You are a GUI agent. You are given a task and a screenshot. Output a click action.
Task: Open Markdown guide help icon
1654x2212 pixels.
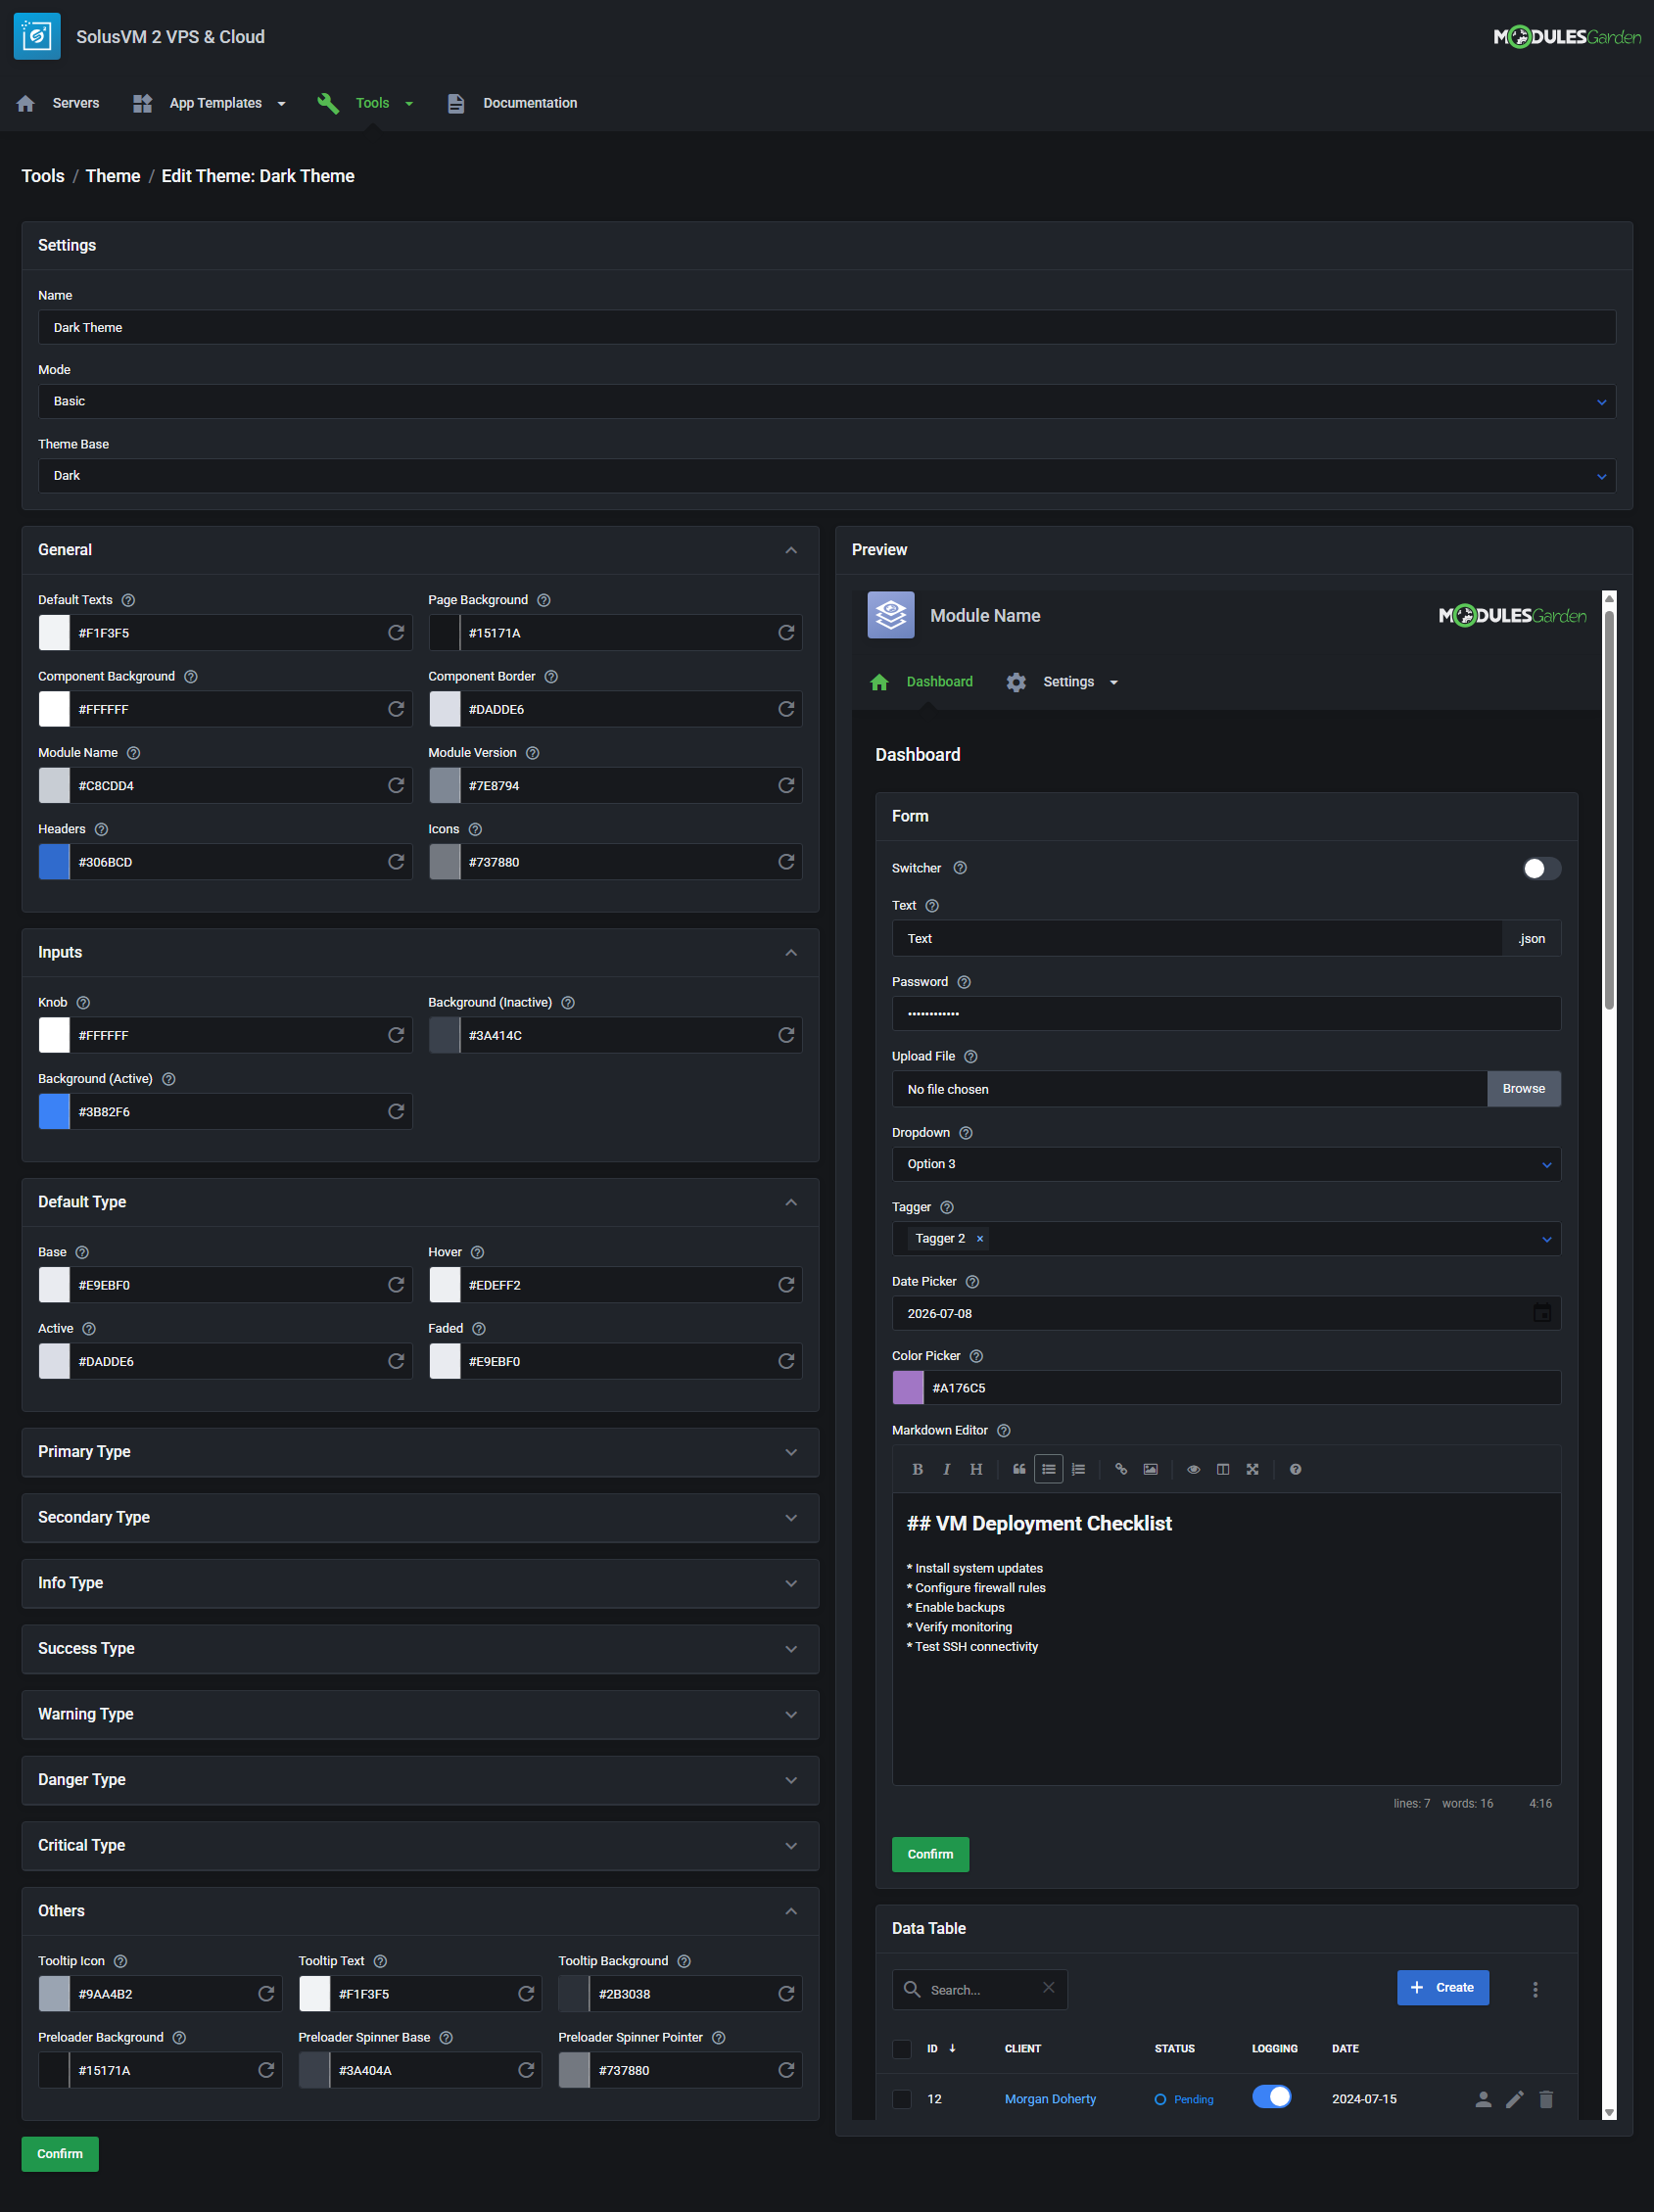(1295, 1469)
